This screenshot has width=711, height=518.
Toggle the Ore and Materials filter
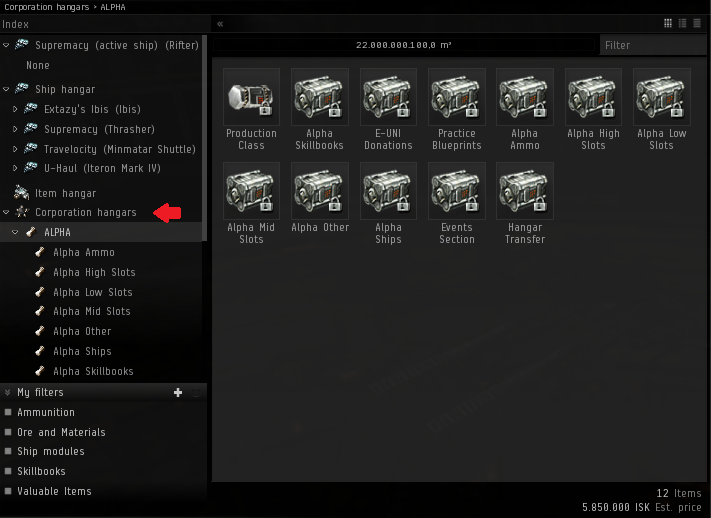pyautogui.click(x=8, y=432)
